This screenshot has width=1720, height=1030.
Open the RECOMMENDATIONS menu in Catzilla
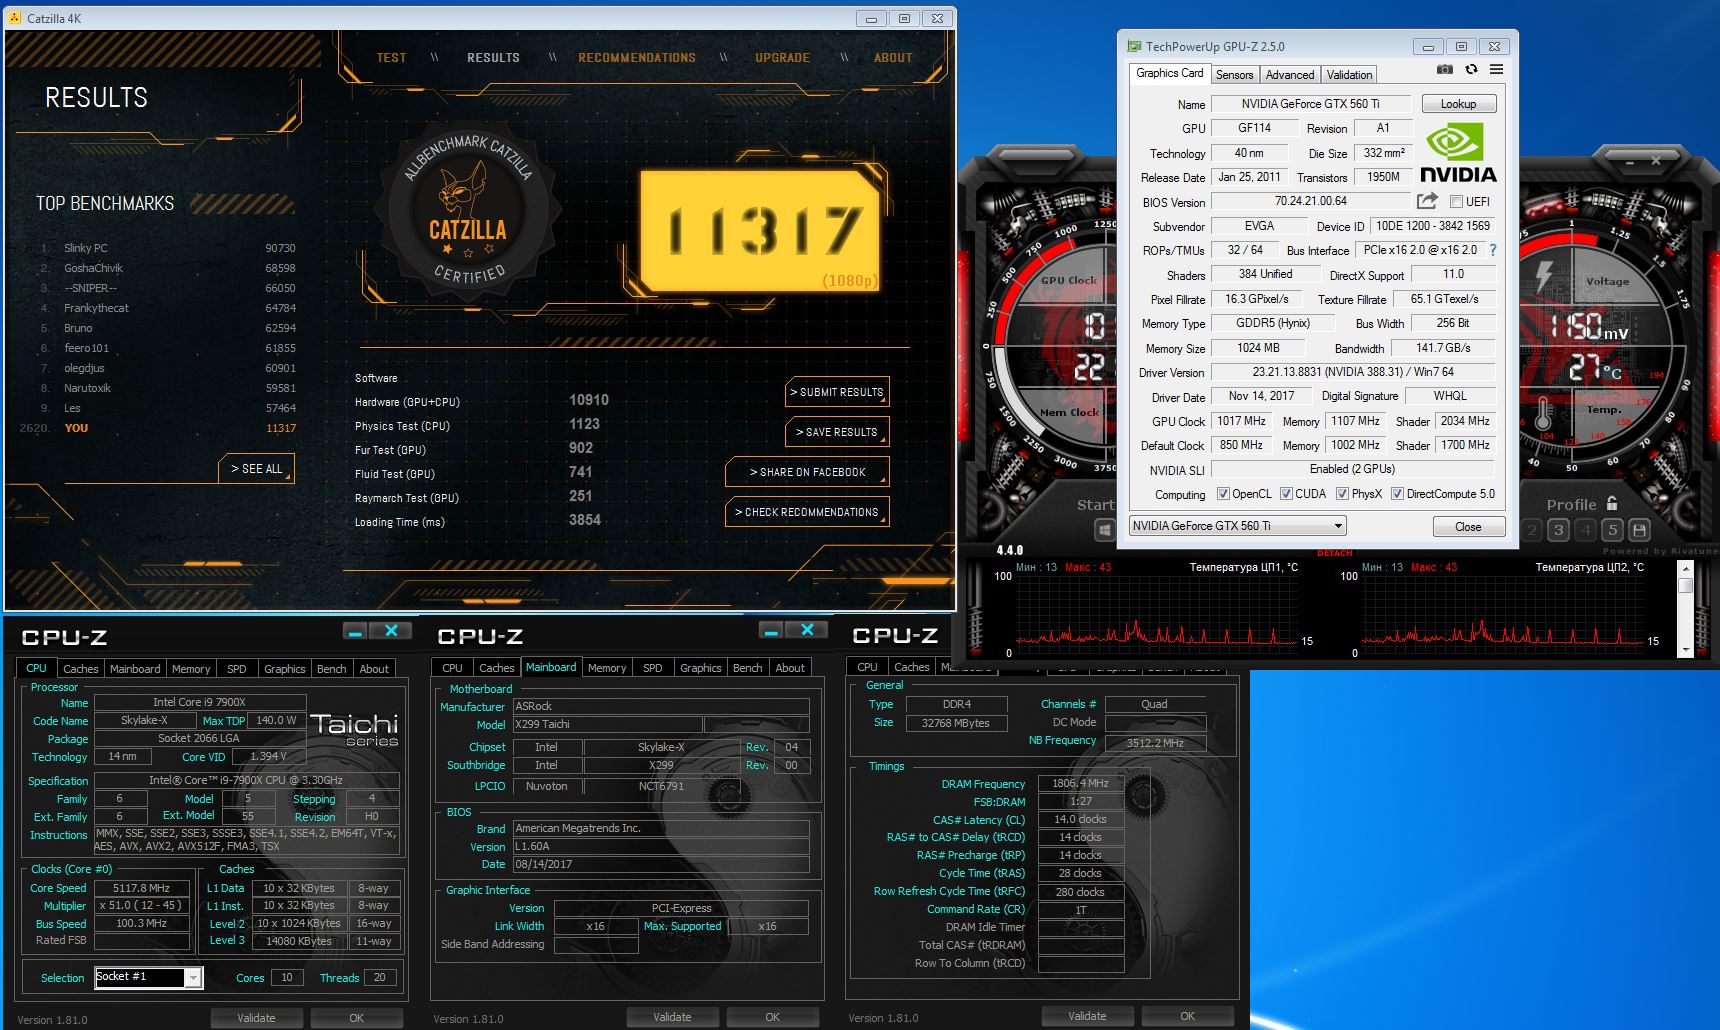[x=637, y=58]
